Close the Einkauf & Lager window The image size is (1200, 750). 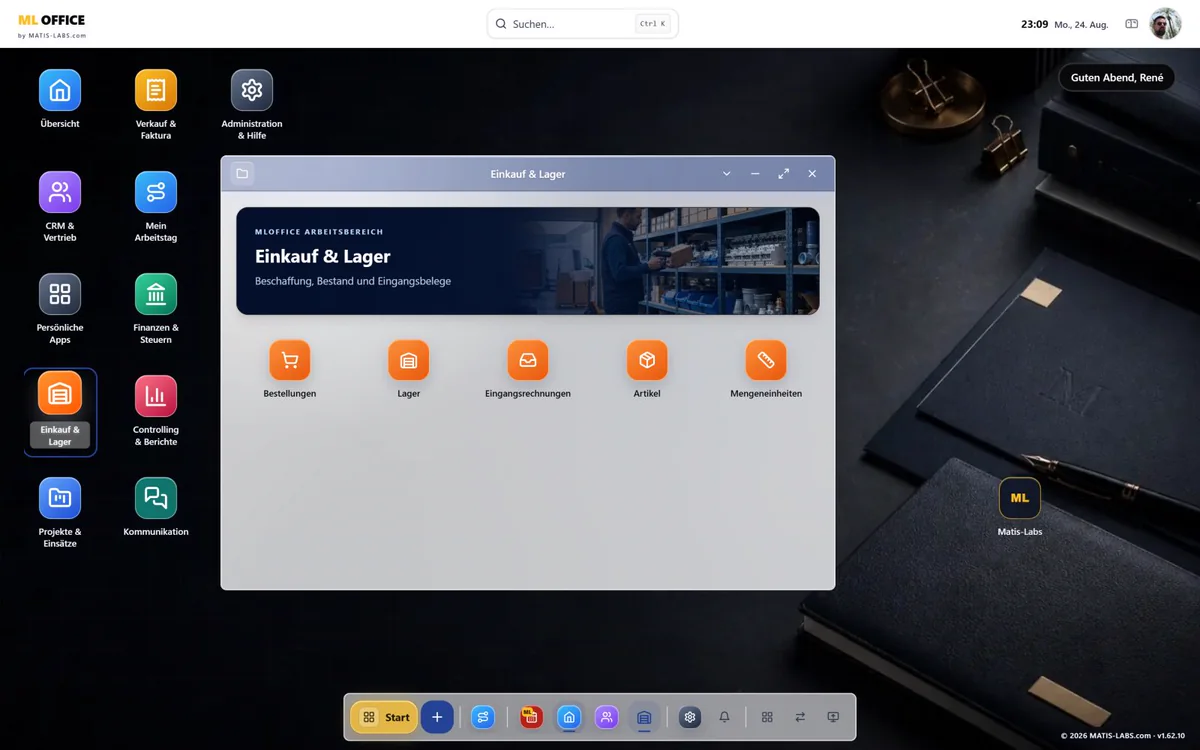coord(812,174)
